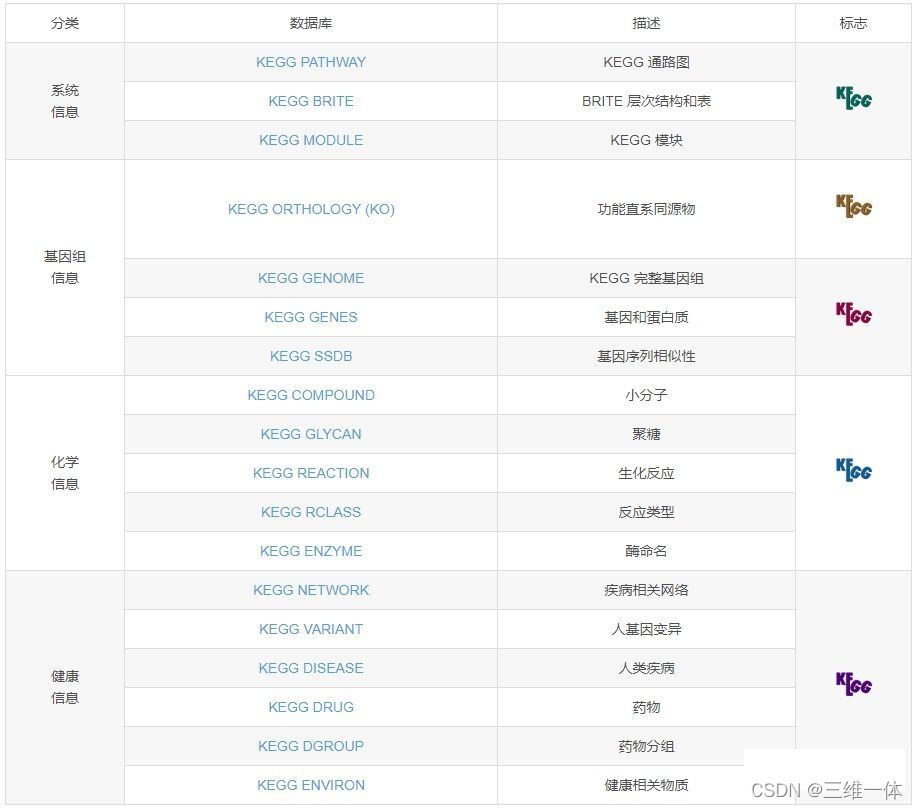This screenshot has width=918, height=809.
Task: Visit the KEGG DISEASE link
Action: click(x=311, y=668)
